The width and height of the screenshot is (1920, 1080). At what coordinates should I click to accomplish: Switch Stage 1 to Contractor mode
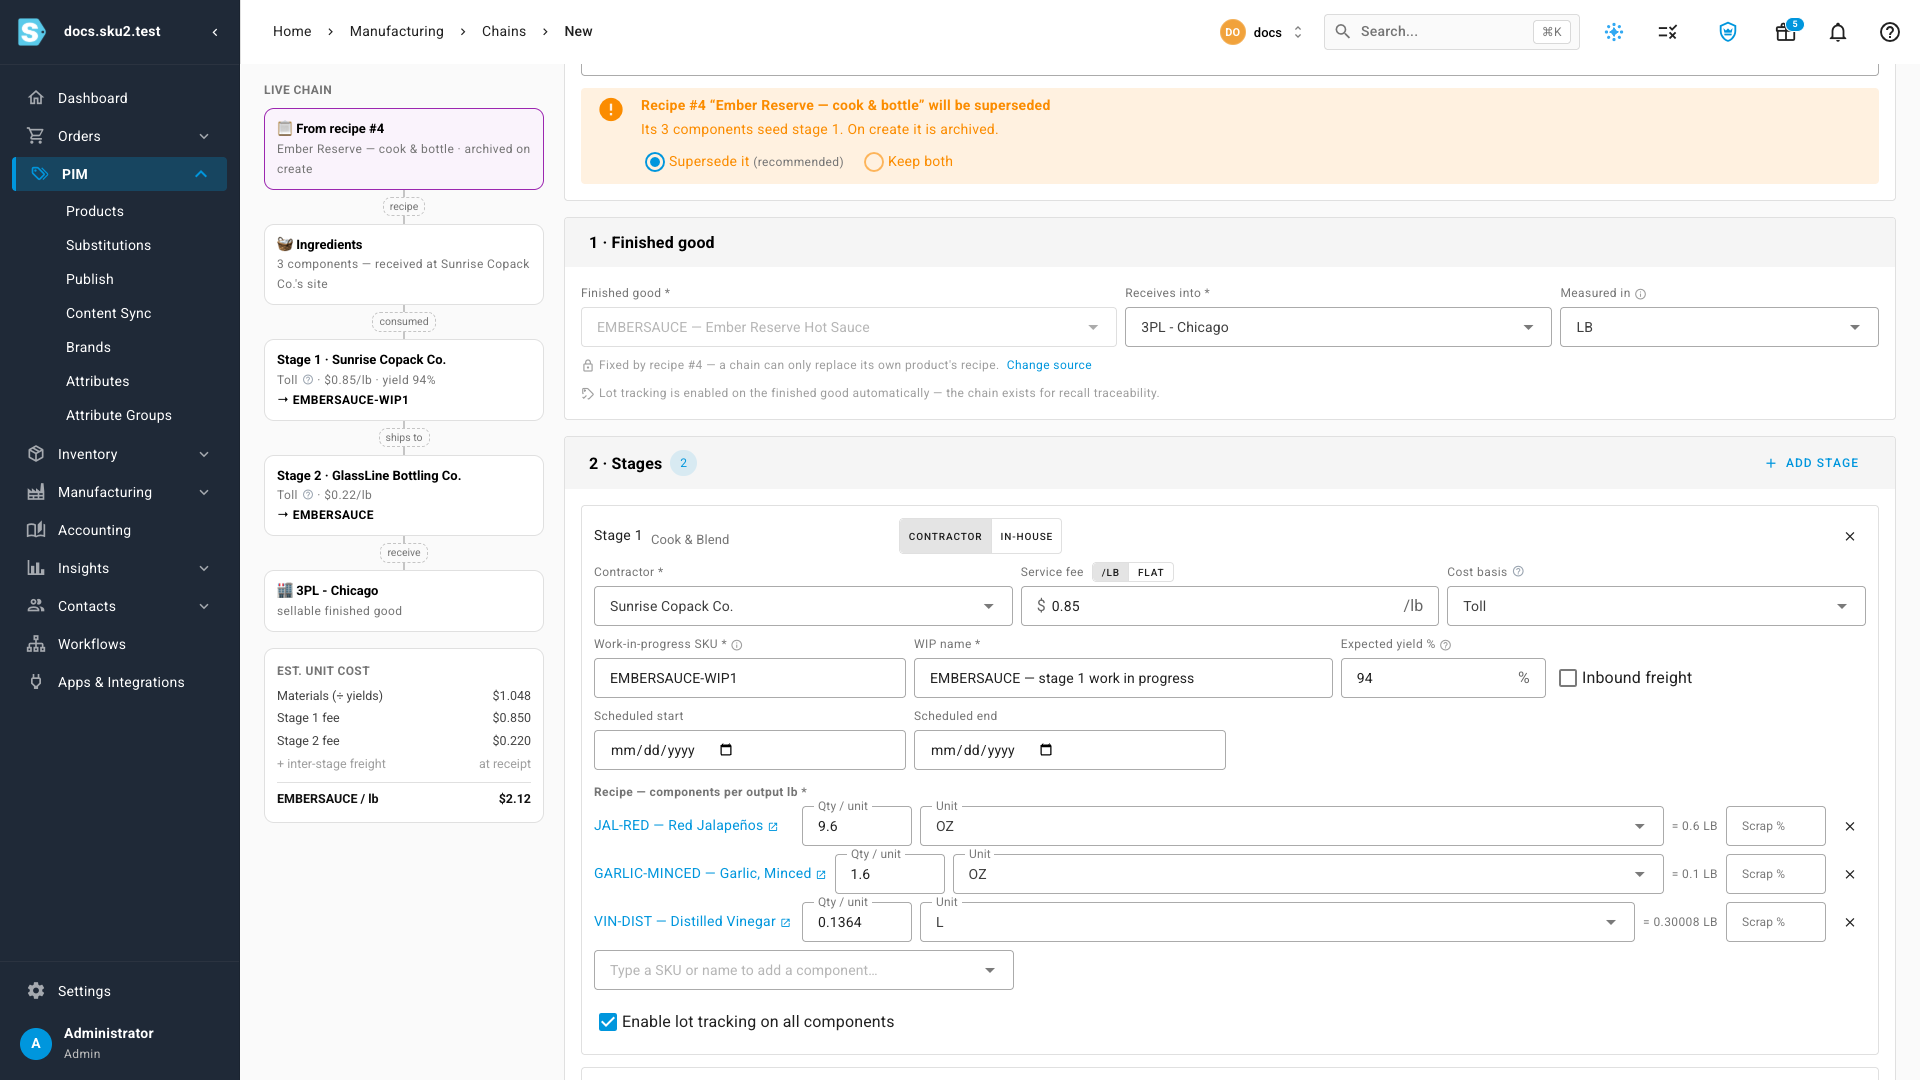coord(945,537)
